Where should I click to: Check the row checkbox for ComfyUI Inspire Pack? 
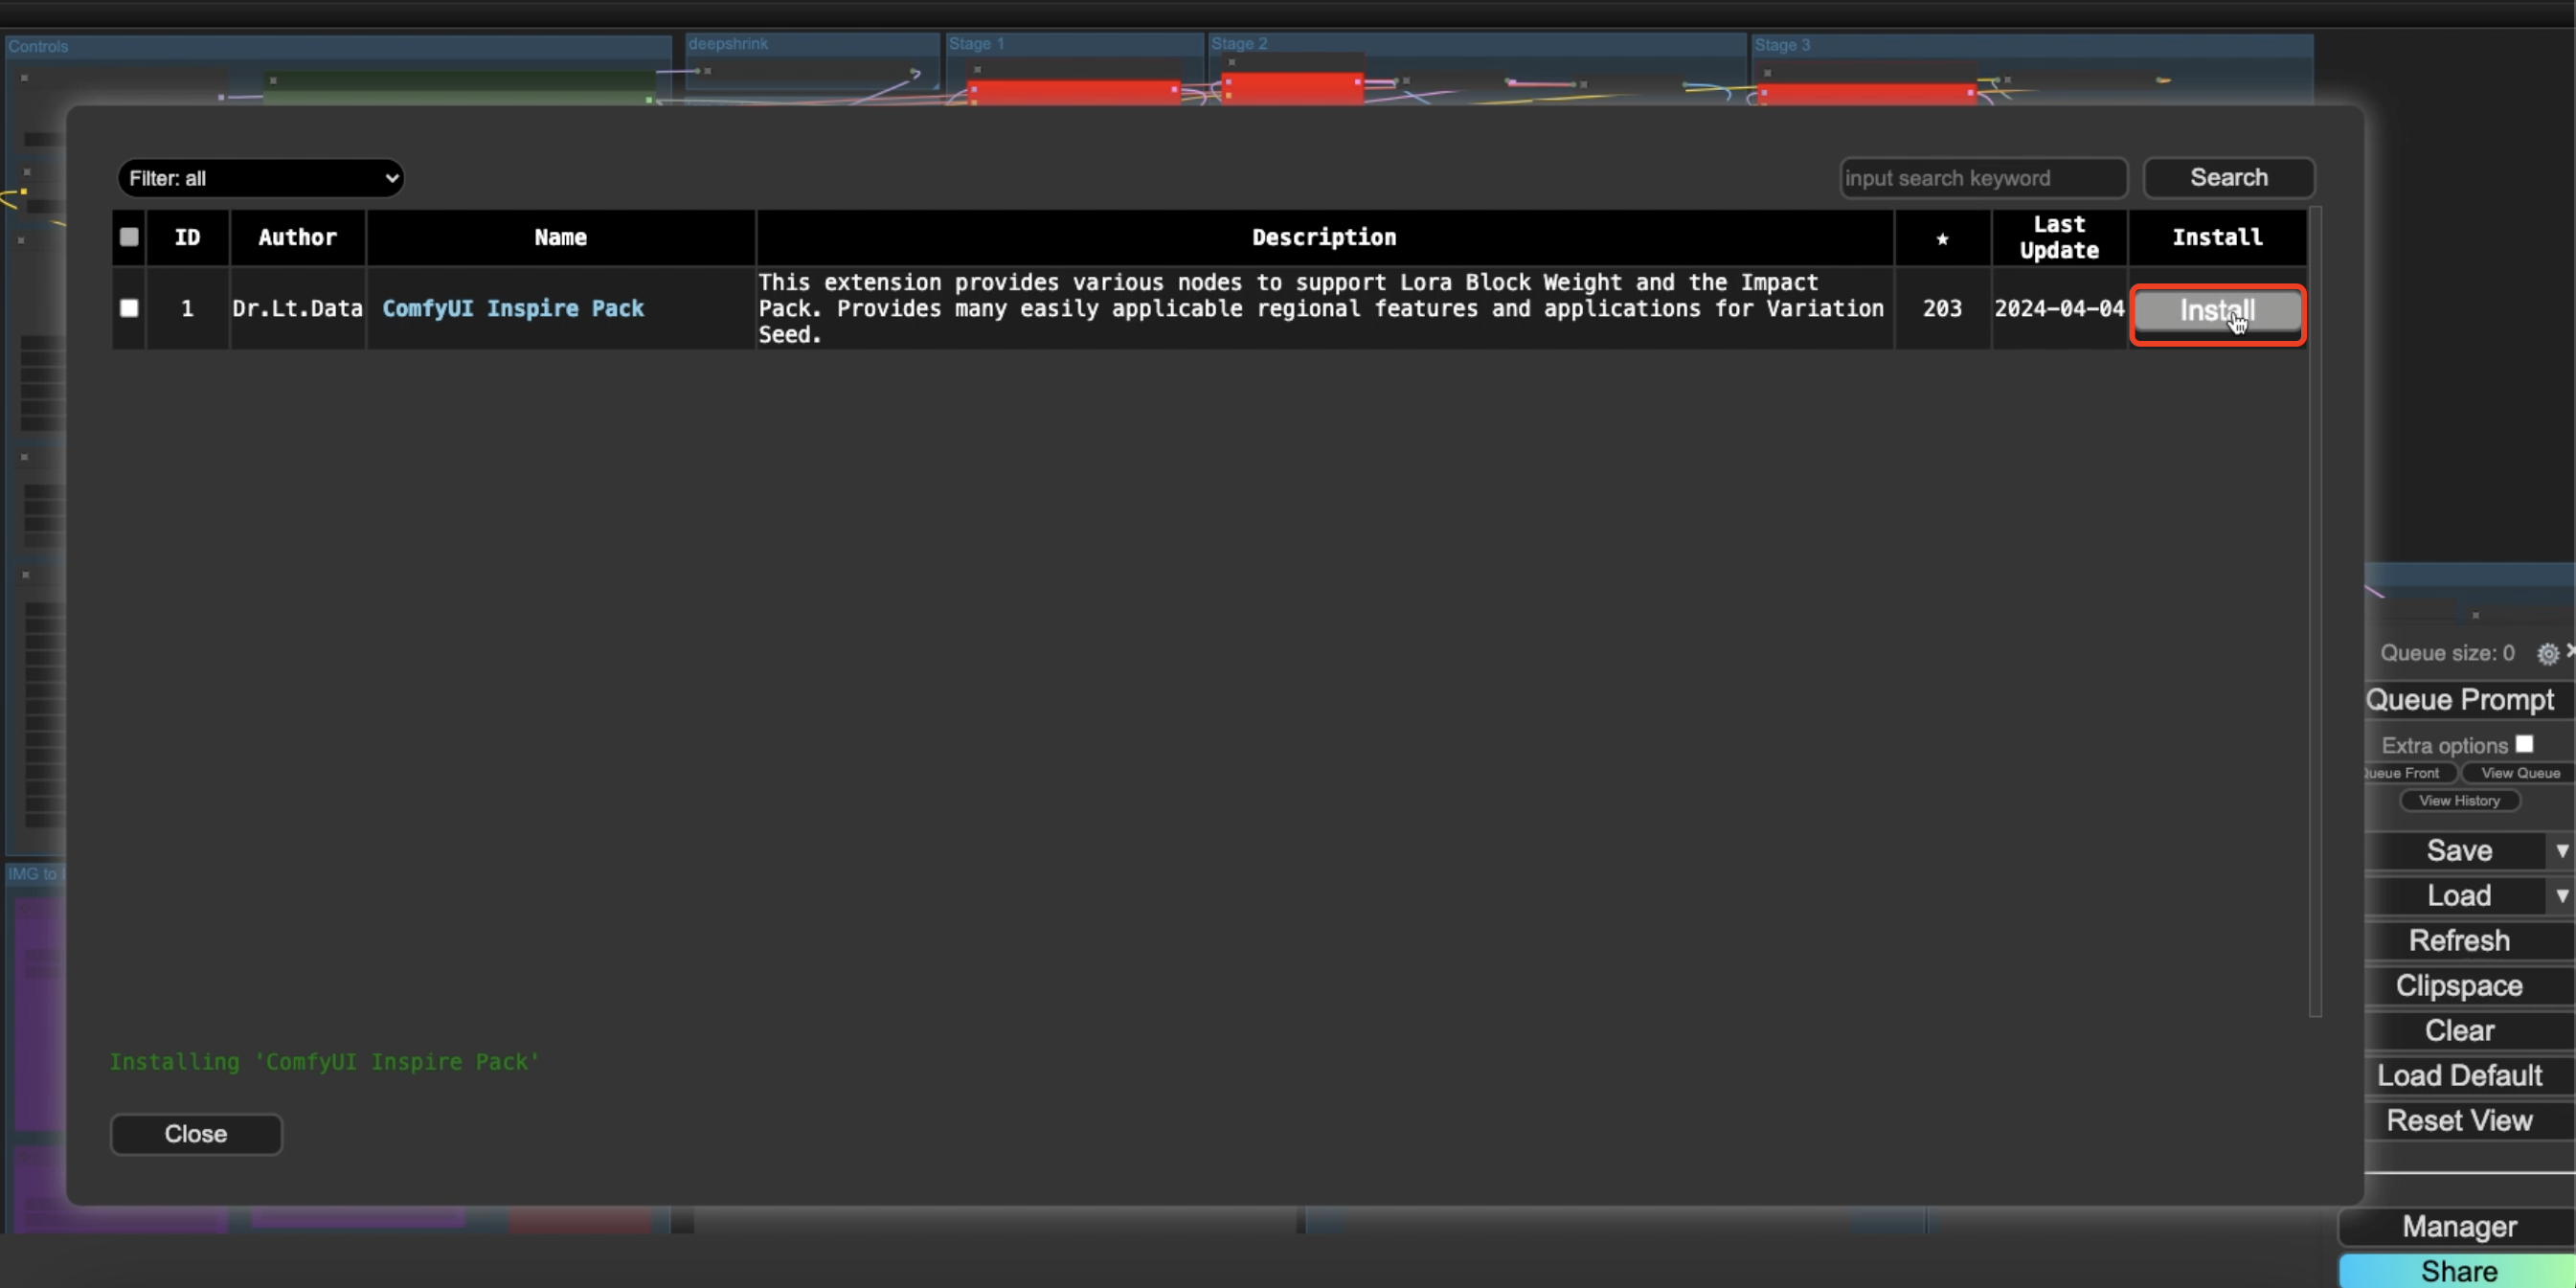click(128, 309)
